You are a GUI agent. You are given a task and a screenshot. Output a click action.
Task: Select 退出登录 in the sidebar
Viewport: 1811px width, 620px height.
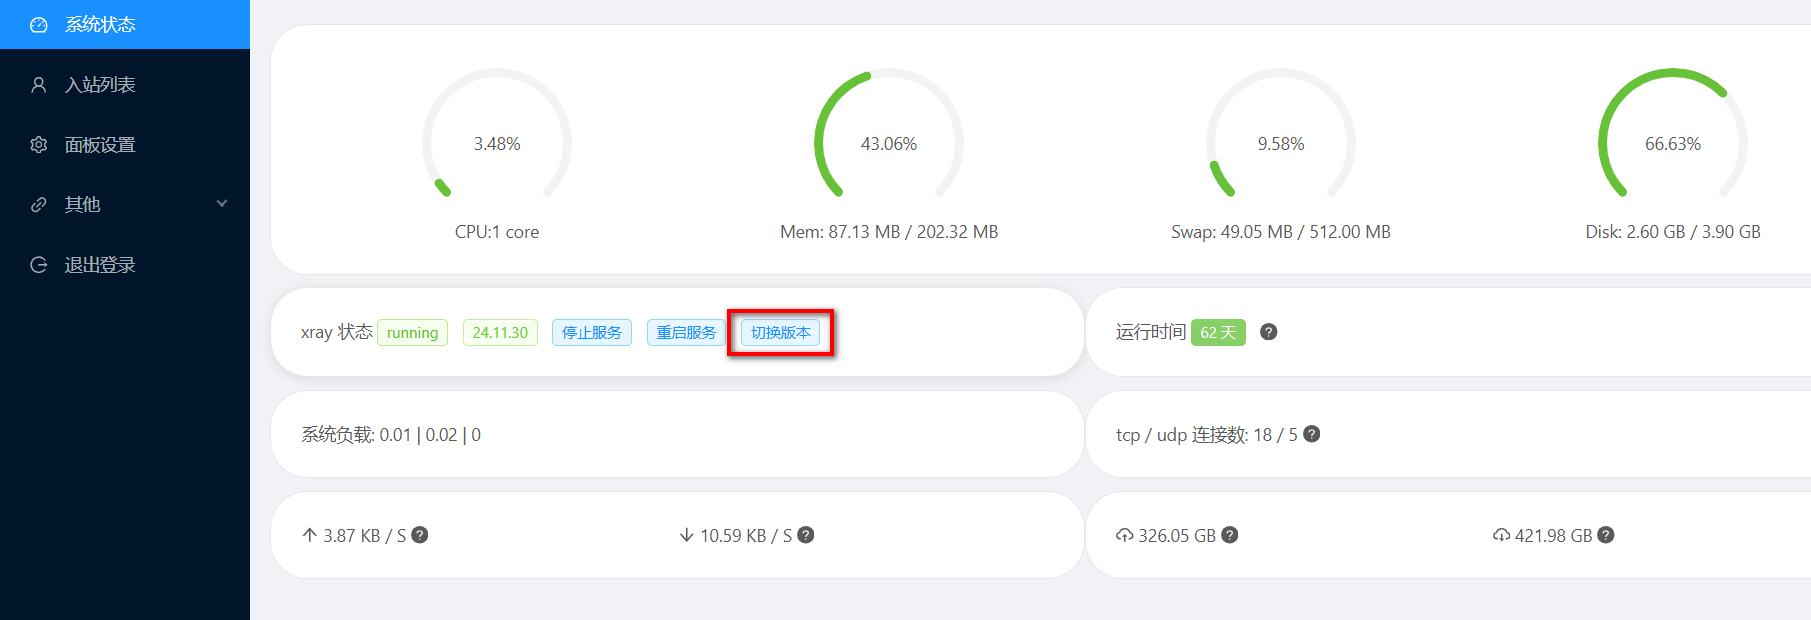click(125, 265)
